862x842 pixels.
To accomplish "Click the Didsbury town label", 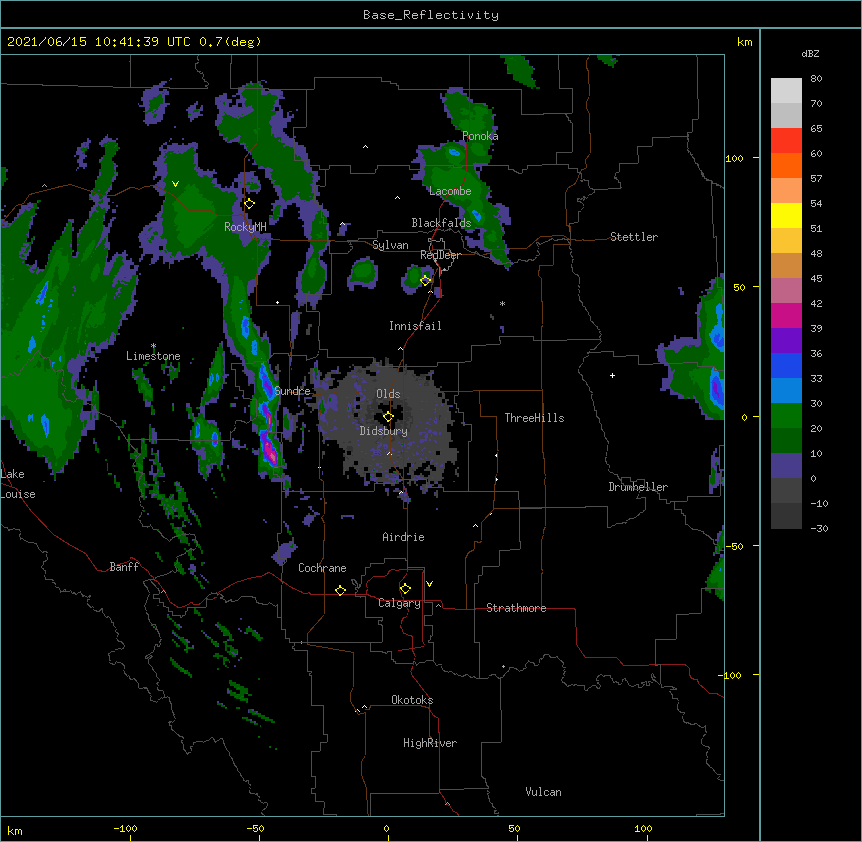I will (383, 431).
